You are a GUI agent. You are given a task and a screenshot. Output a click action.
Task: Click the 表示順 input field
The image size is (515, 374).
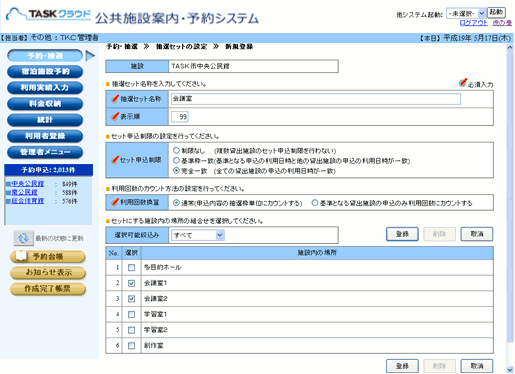pyautogui.click(x=180, y=117)
